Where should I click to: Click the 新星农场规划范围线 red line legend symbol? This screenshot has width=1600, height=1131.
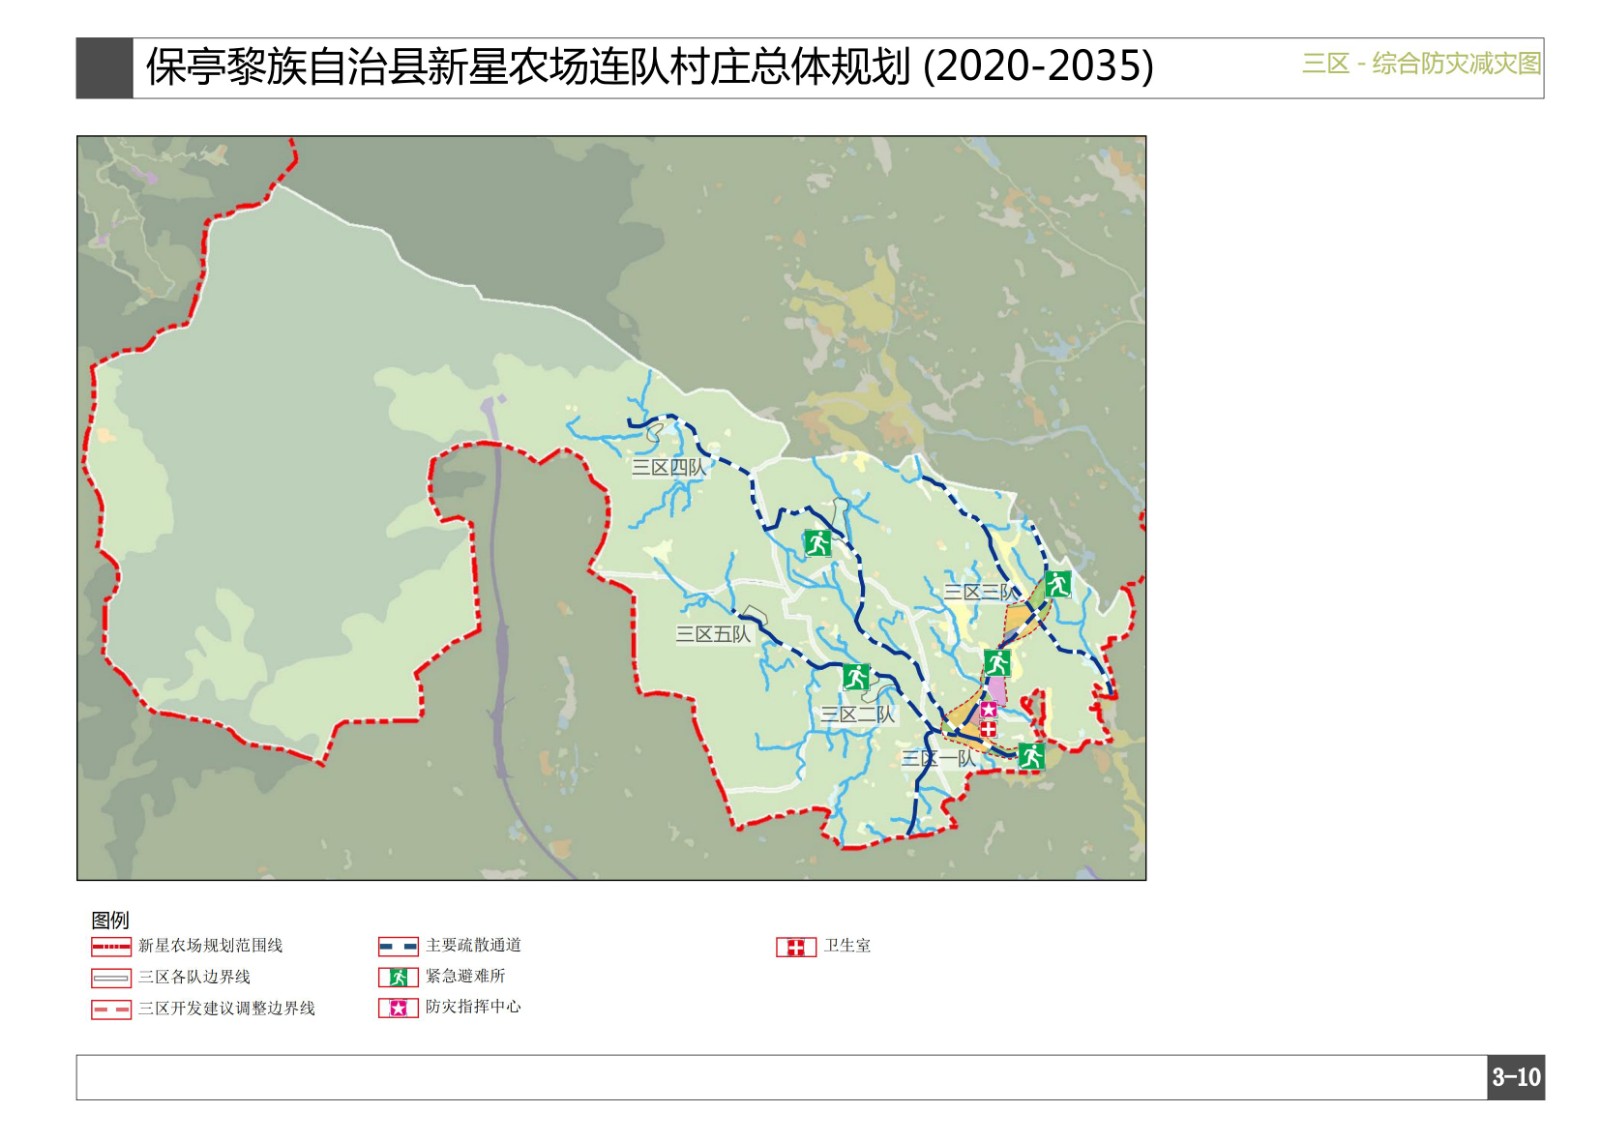(x=111, y=947)
